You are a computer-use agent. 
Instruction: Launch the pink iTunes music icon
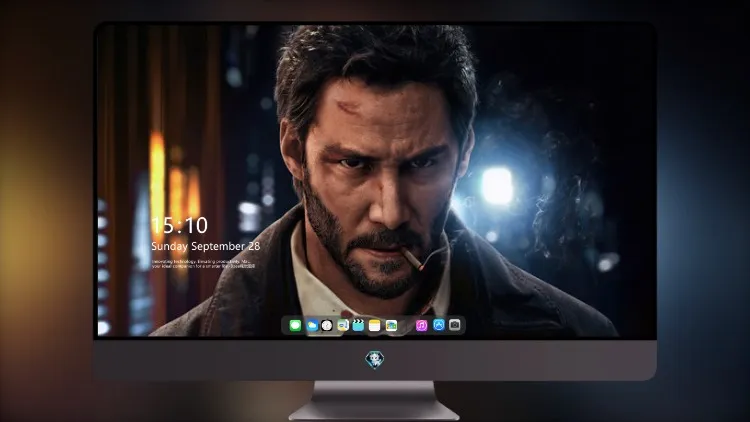point(421,325)
